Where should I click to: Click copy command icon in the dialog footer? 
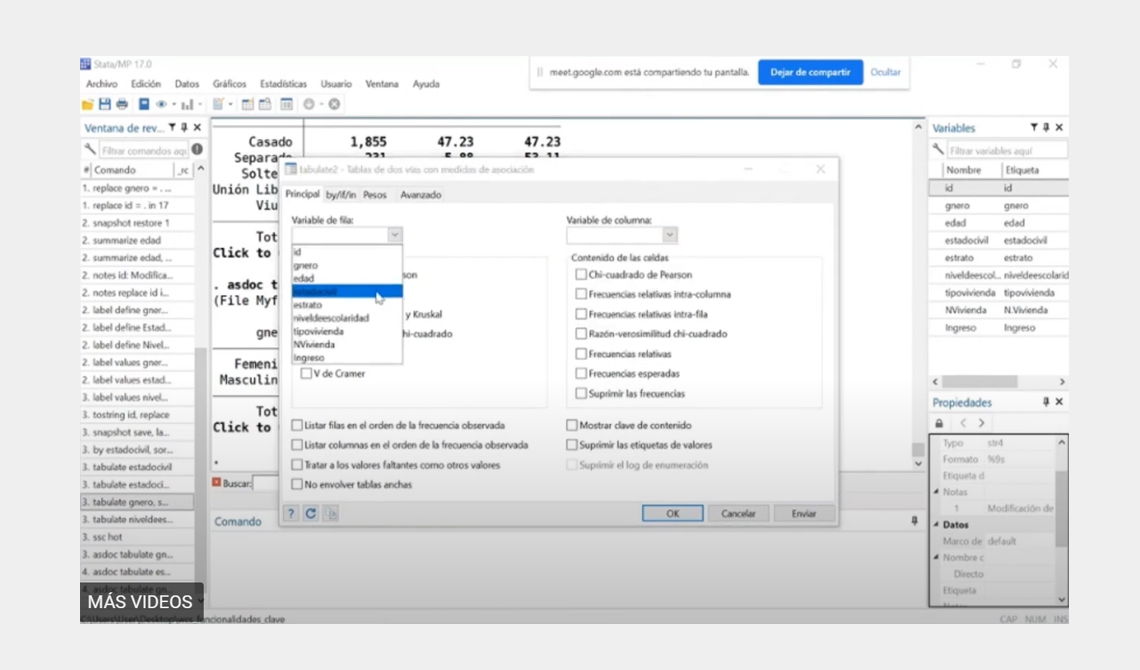click(x=331, y=513)
